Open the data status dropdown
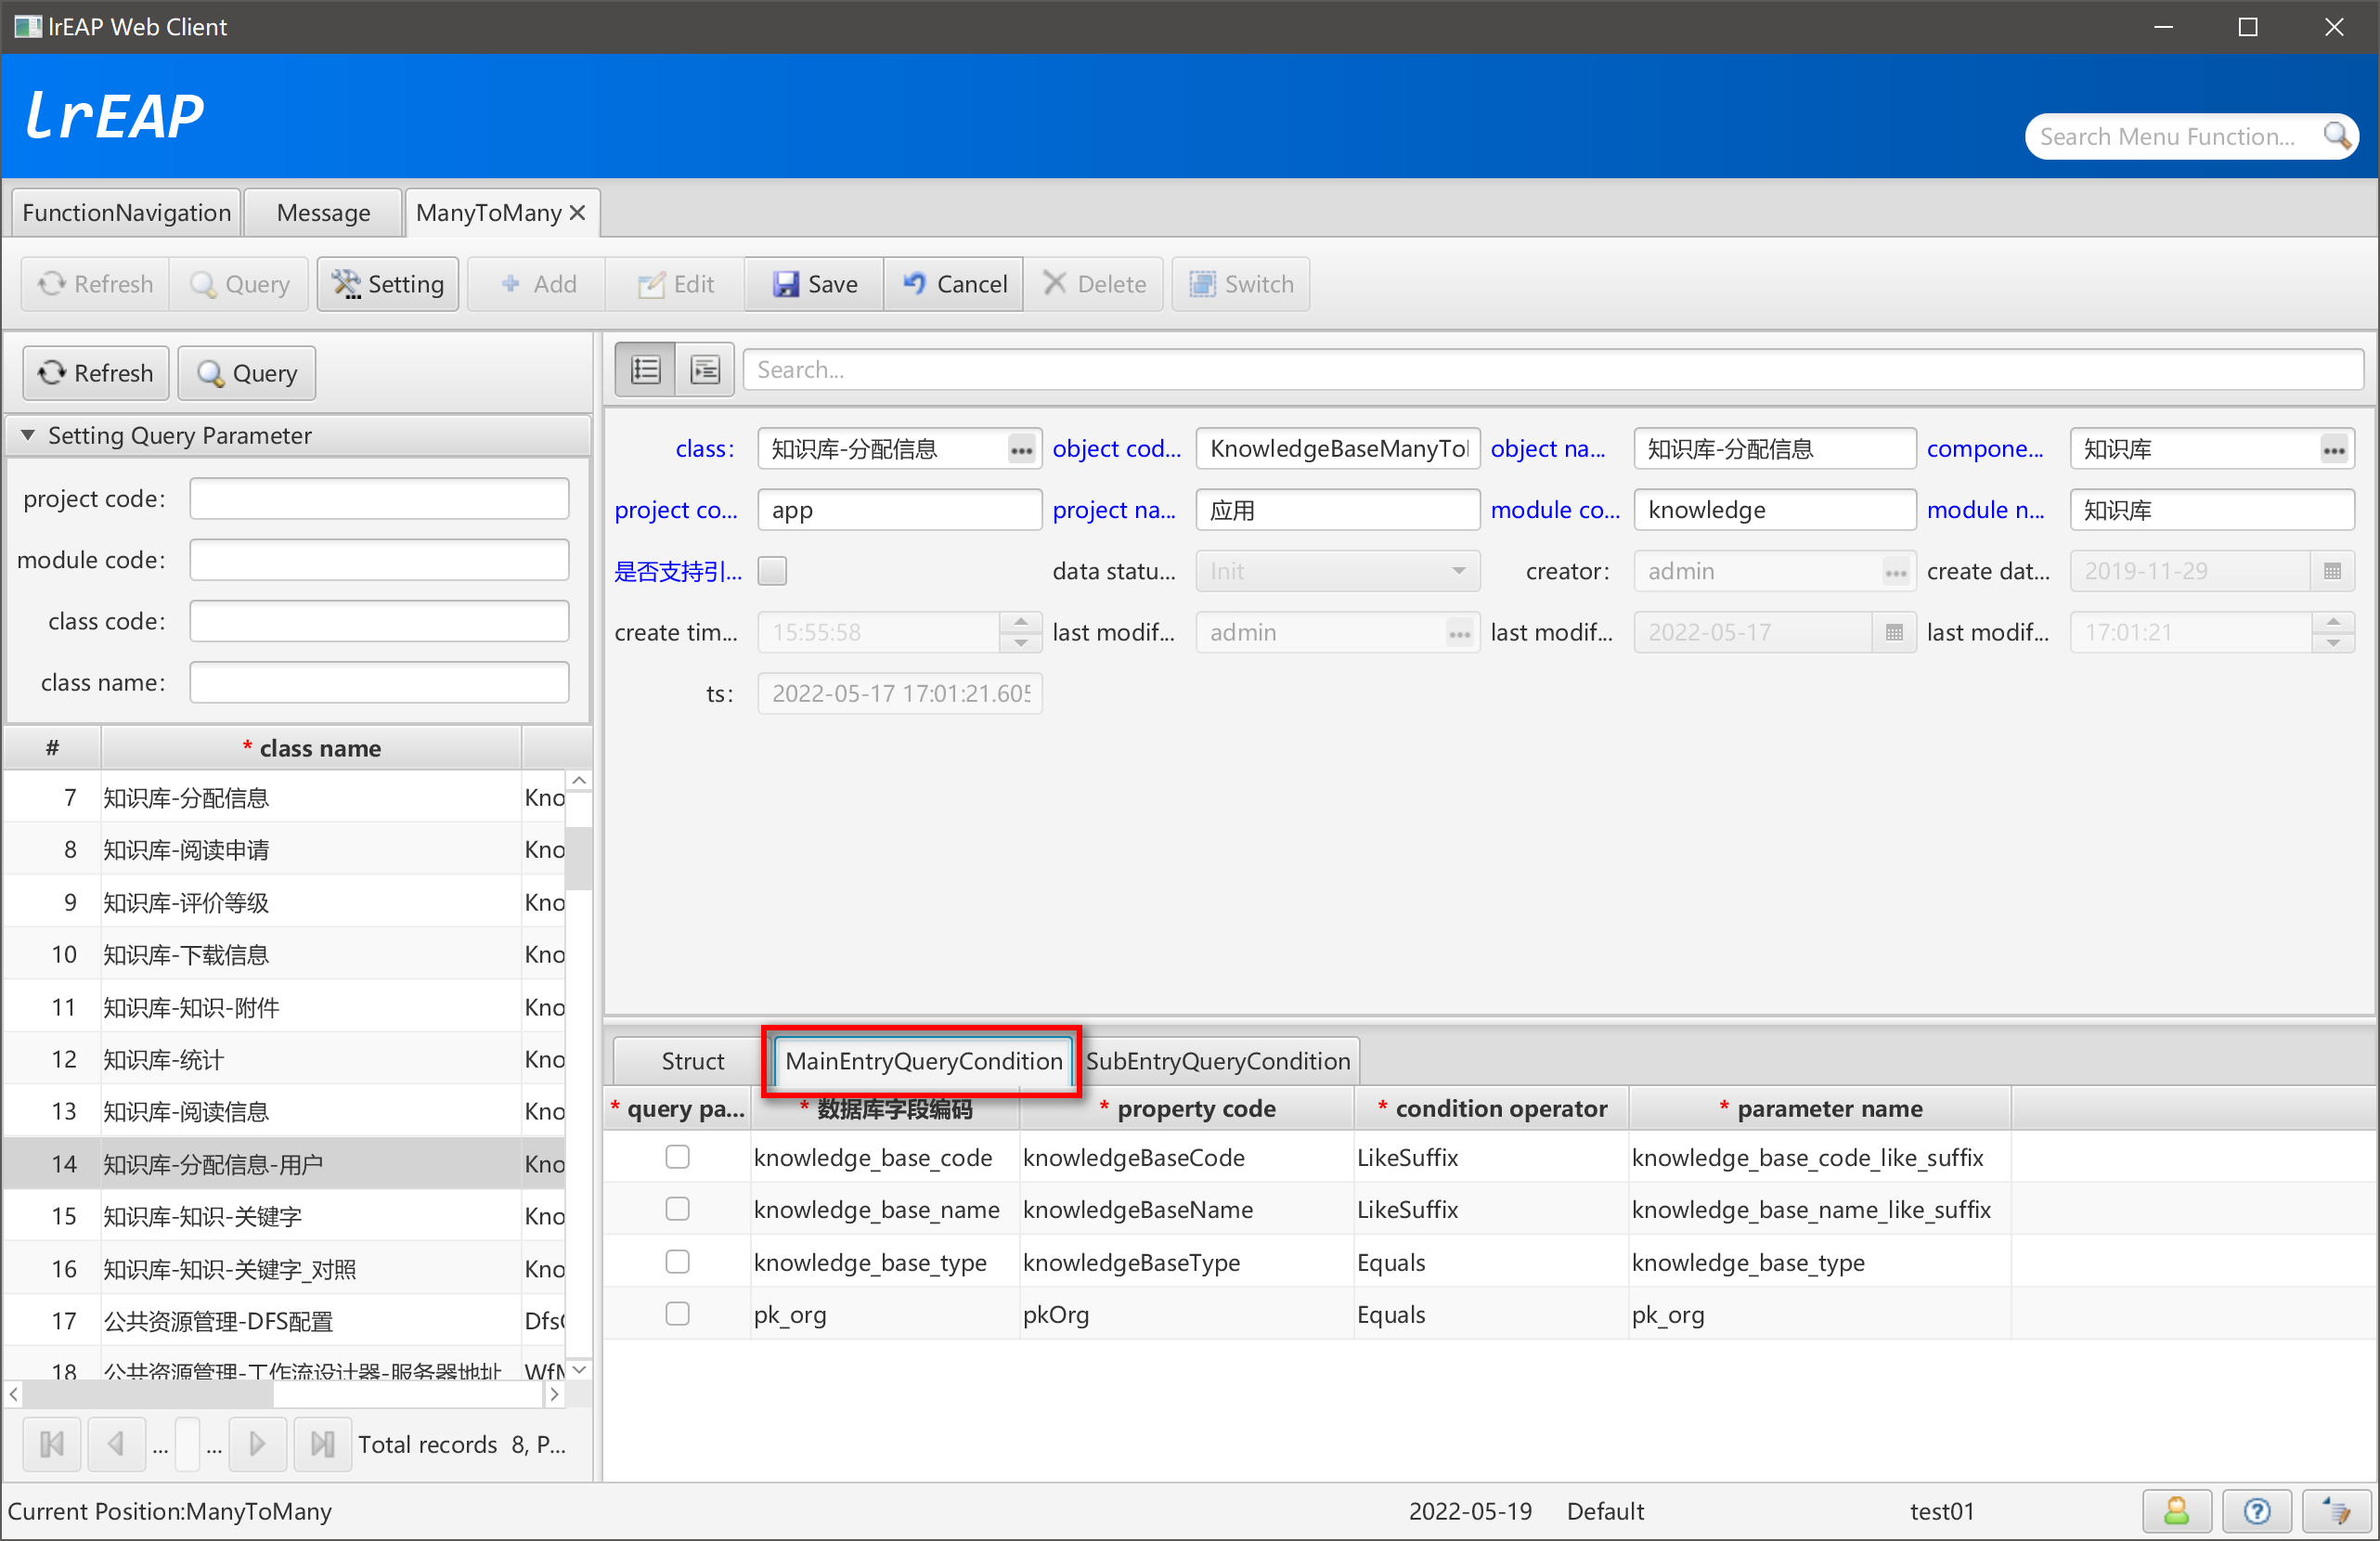Image resolution: width=2380 pixels, height=1541 pixels. coord(1337,572)
